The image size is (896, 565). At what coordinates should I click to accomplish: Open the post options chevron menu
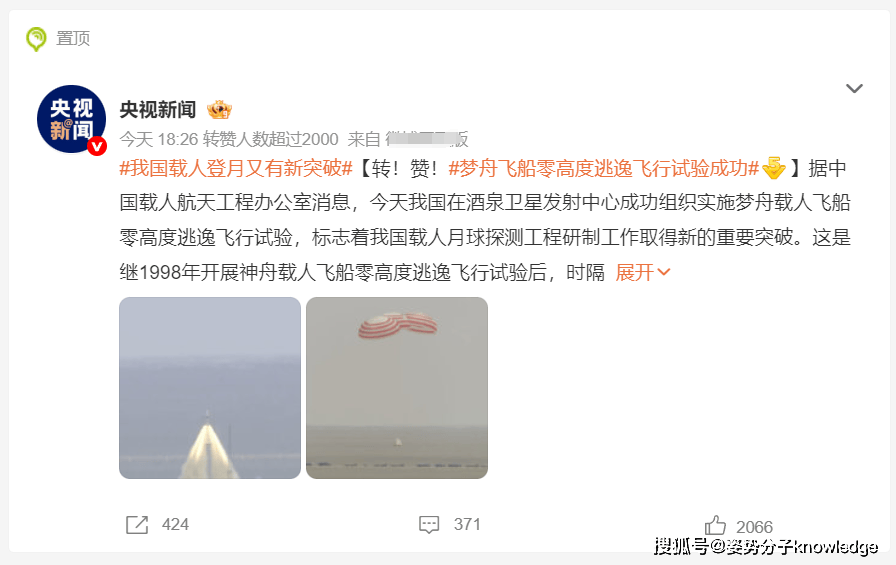pos(854,88)
